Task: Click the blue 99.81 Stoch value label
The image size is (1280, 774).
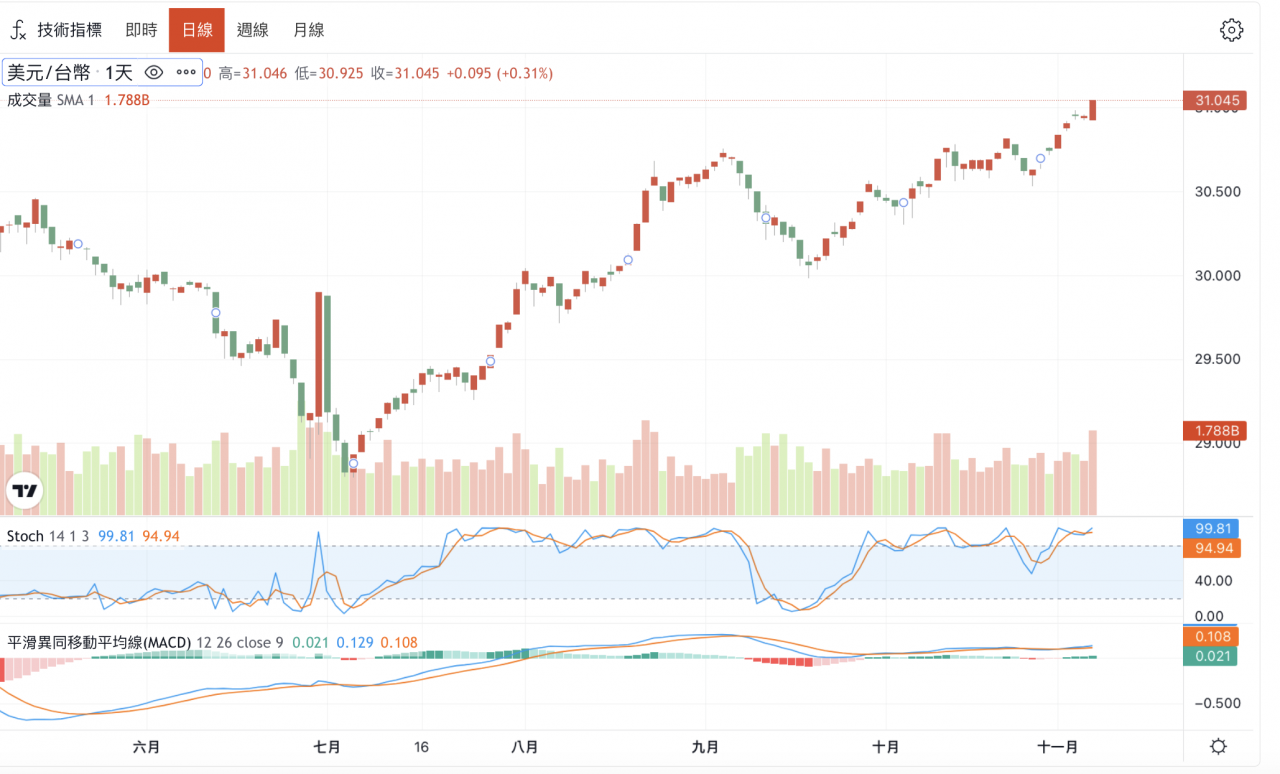Action: click(1211, 529)
